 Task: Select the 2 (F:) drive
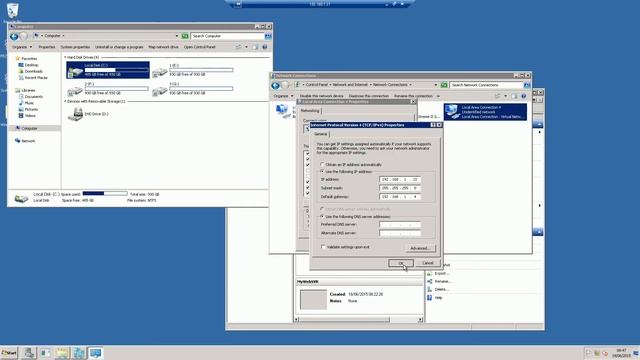[x=108, y=89]
